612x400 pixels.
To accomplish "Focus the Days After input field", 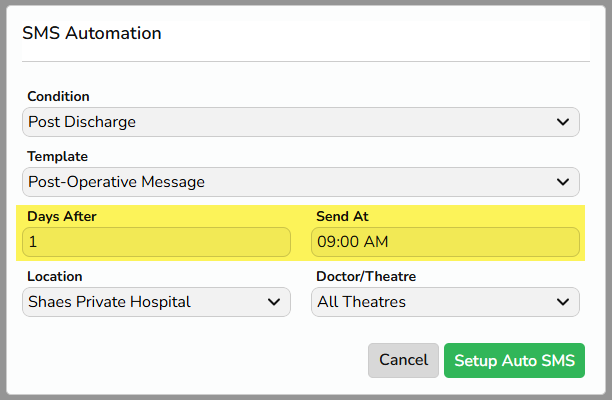I will (x=156, y=242).
